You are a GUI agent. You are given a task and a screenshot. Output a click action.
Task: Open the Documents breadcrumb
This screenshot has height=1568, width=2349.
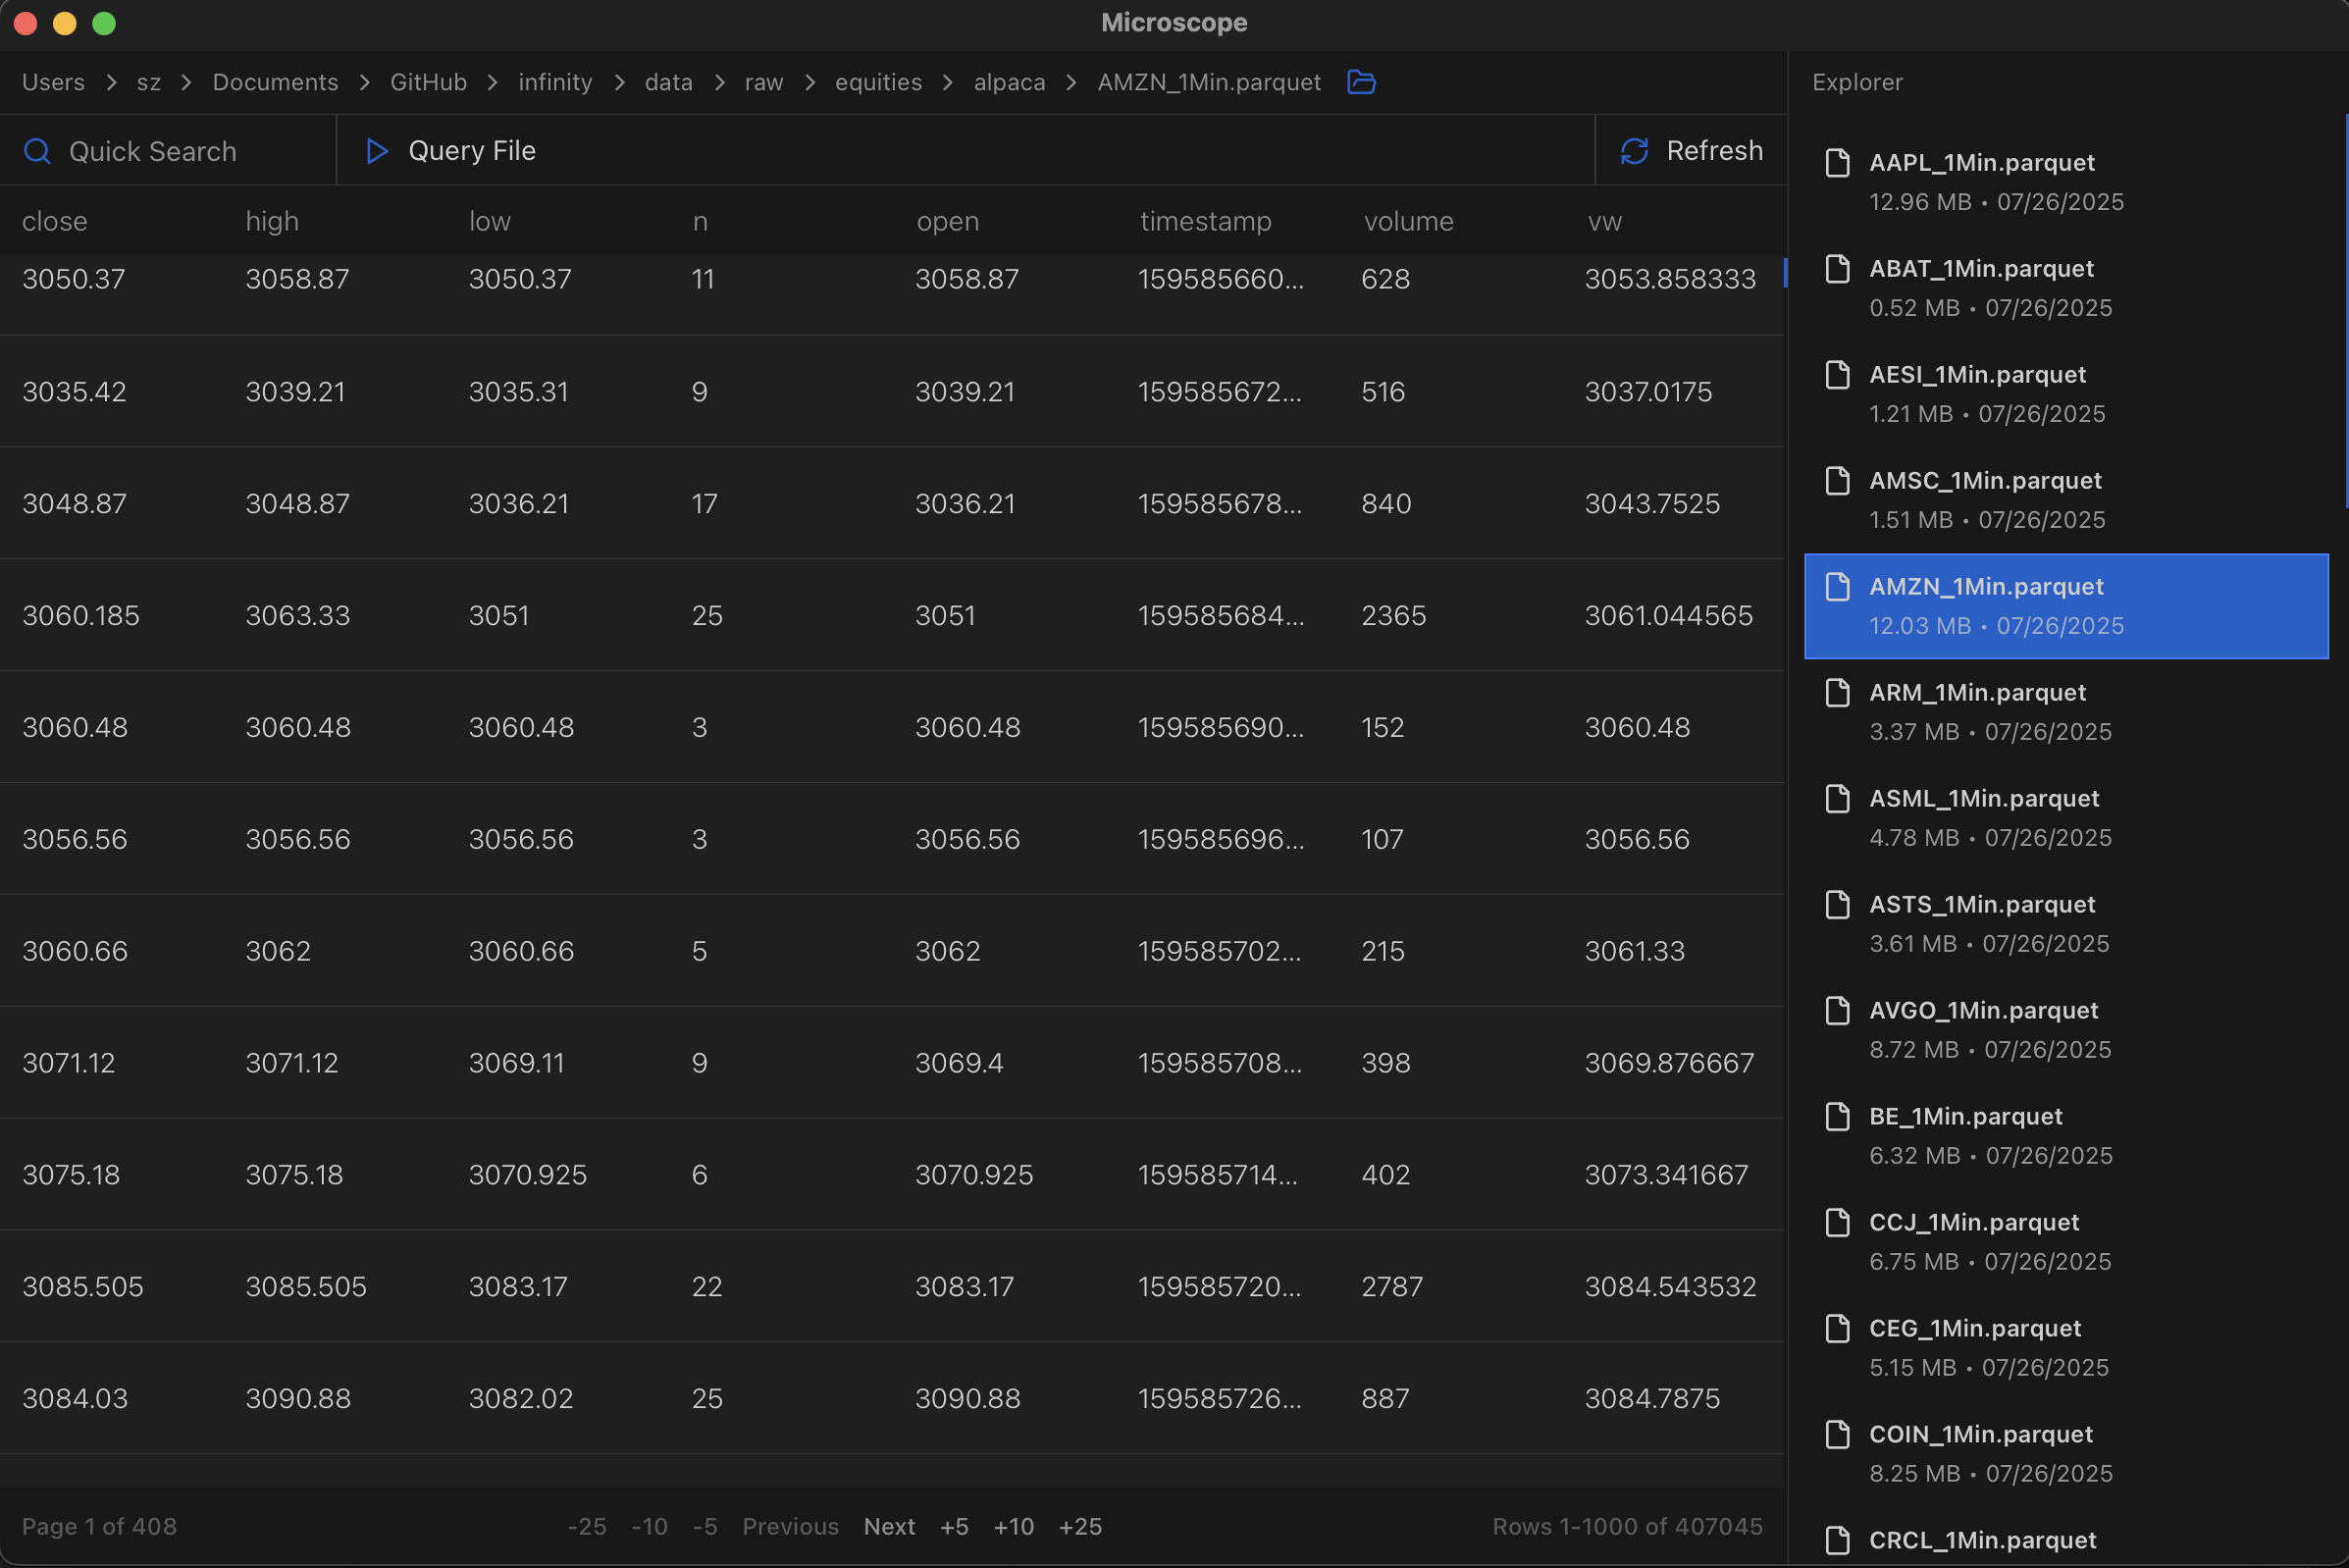click(x=275, y=82)
